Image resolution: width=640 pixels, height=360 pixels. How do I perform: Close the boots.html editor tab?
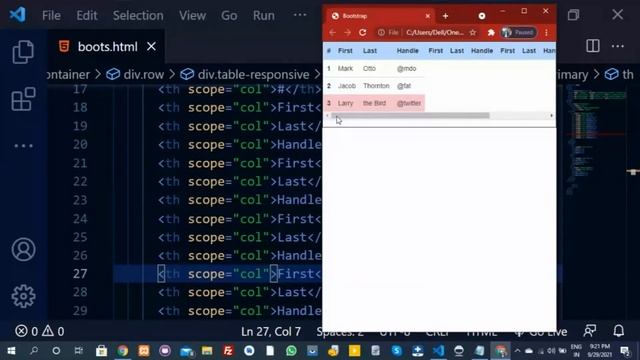[151, 47]
